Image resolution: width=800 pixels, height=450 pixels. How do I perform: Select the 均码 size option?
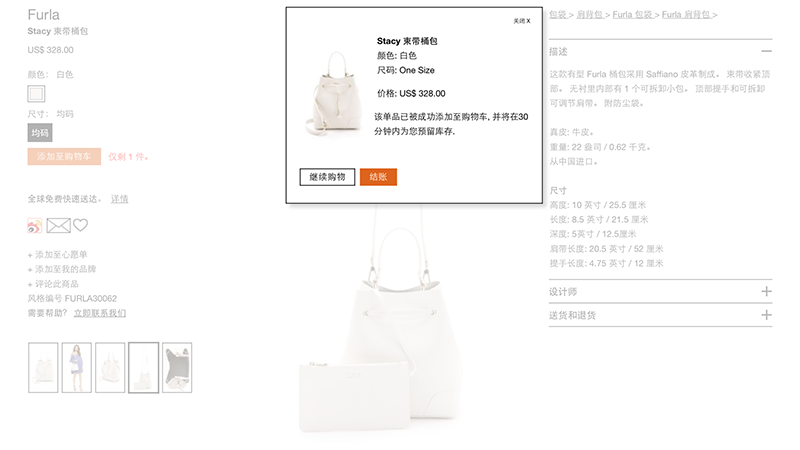coord(40,133)
